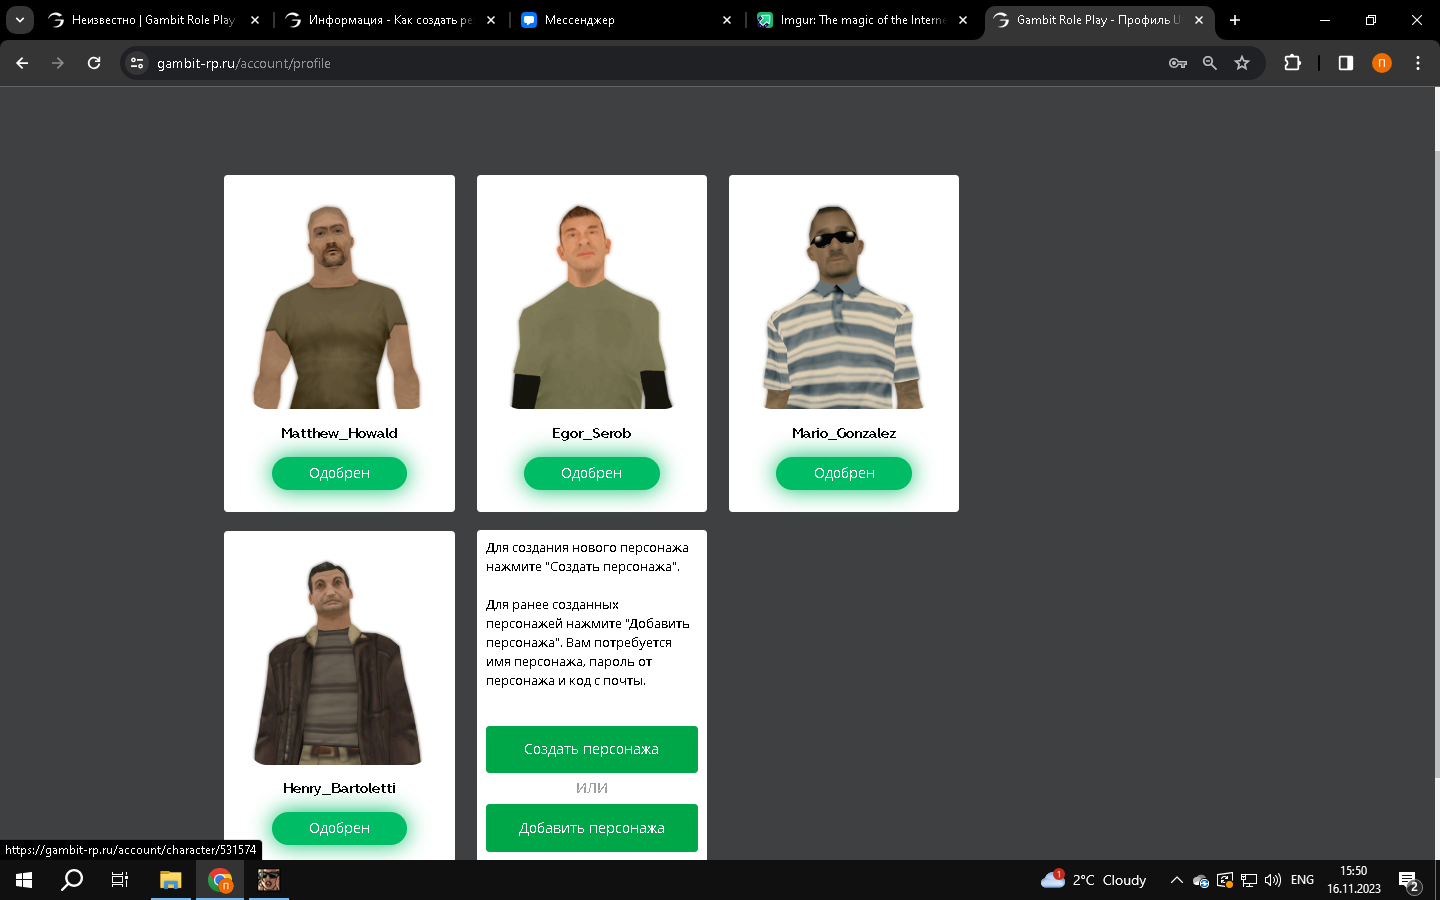Viewport: 1440px width, 900px height.
Task: Switch to the Мессенджер tab
Action: click(620, 20)
